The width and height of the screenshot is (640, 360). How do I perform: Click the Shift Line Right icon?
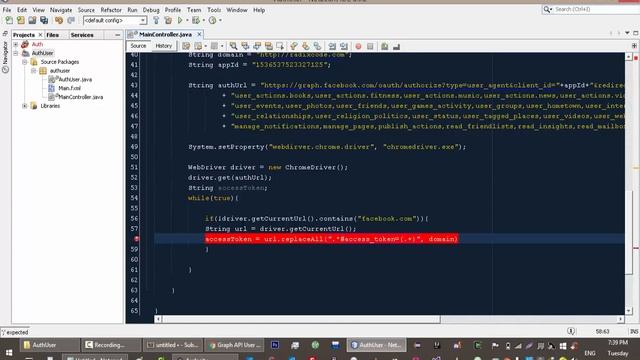point(344,46)
